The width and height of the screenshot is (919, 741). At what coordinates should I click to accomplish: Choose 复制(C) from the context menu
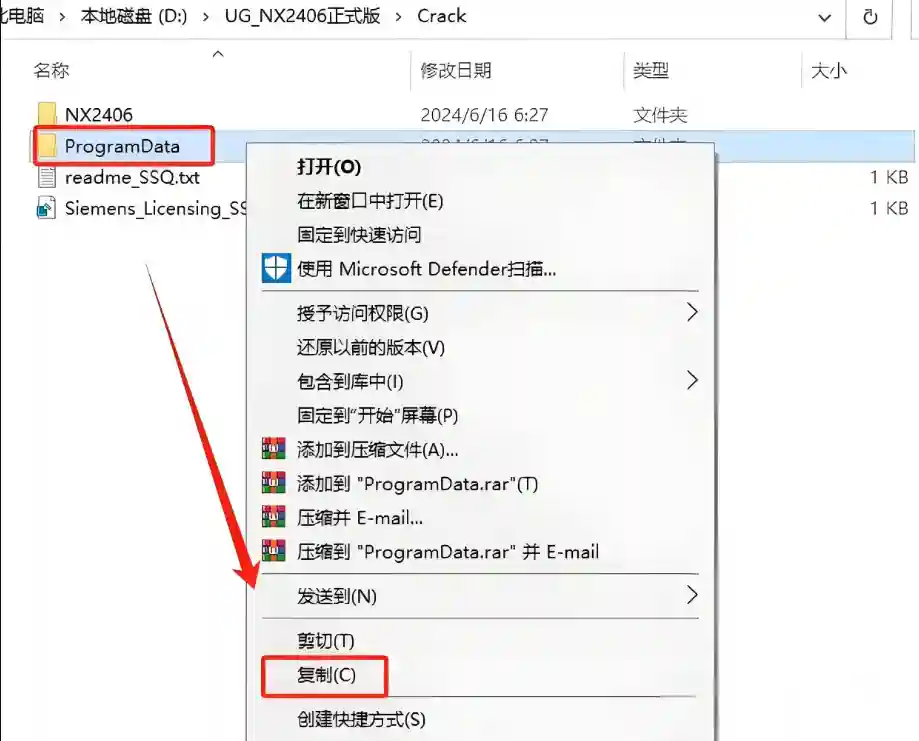click(x=326, y=675)
